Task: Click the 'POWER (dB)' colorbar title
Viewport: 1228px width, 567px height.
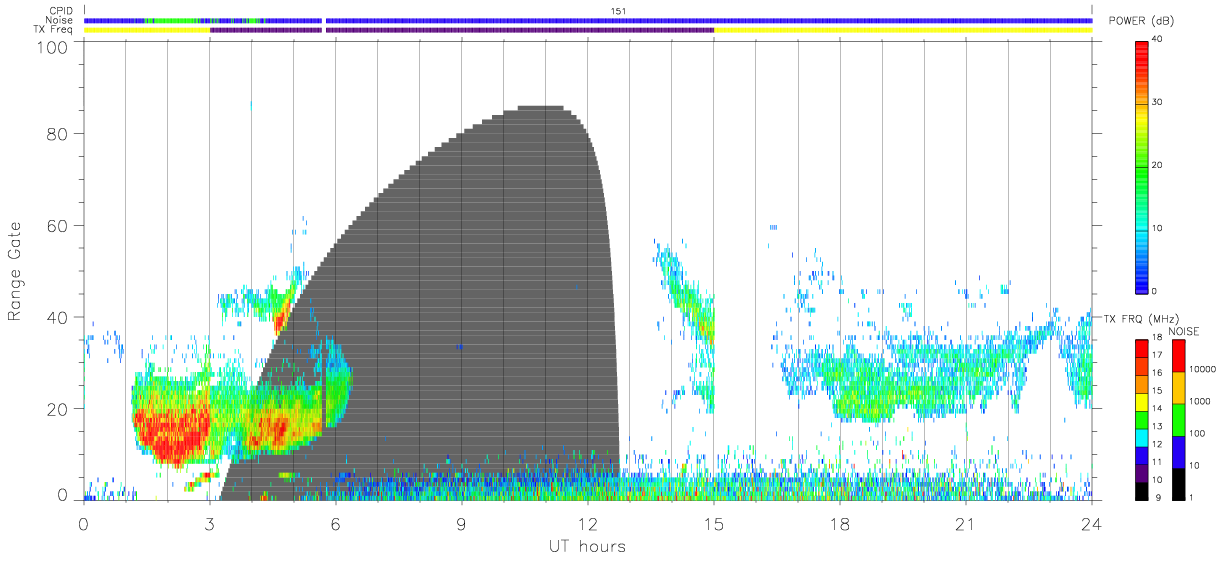Action: 1141,22
